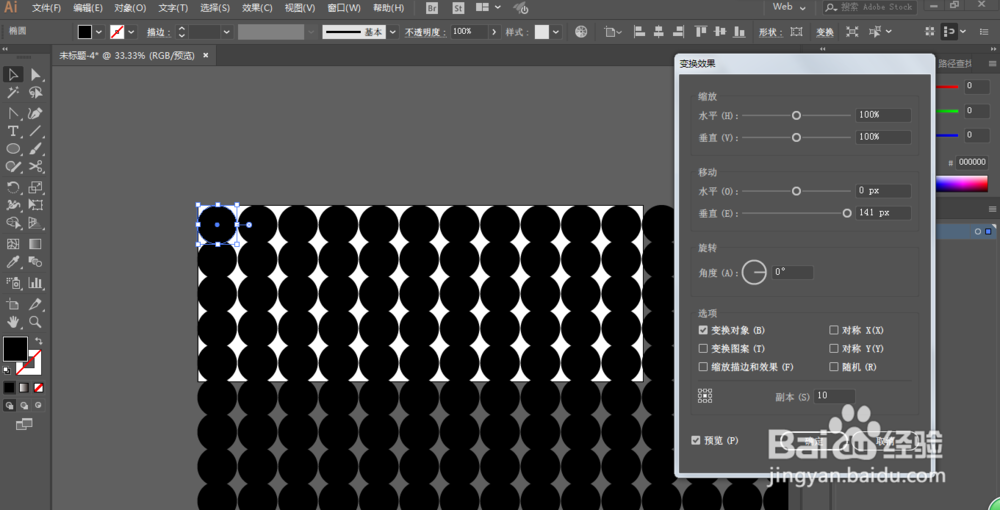Toggle the 预览(P) preview checkbox
1000x510 pixels.
point(696,441)
